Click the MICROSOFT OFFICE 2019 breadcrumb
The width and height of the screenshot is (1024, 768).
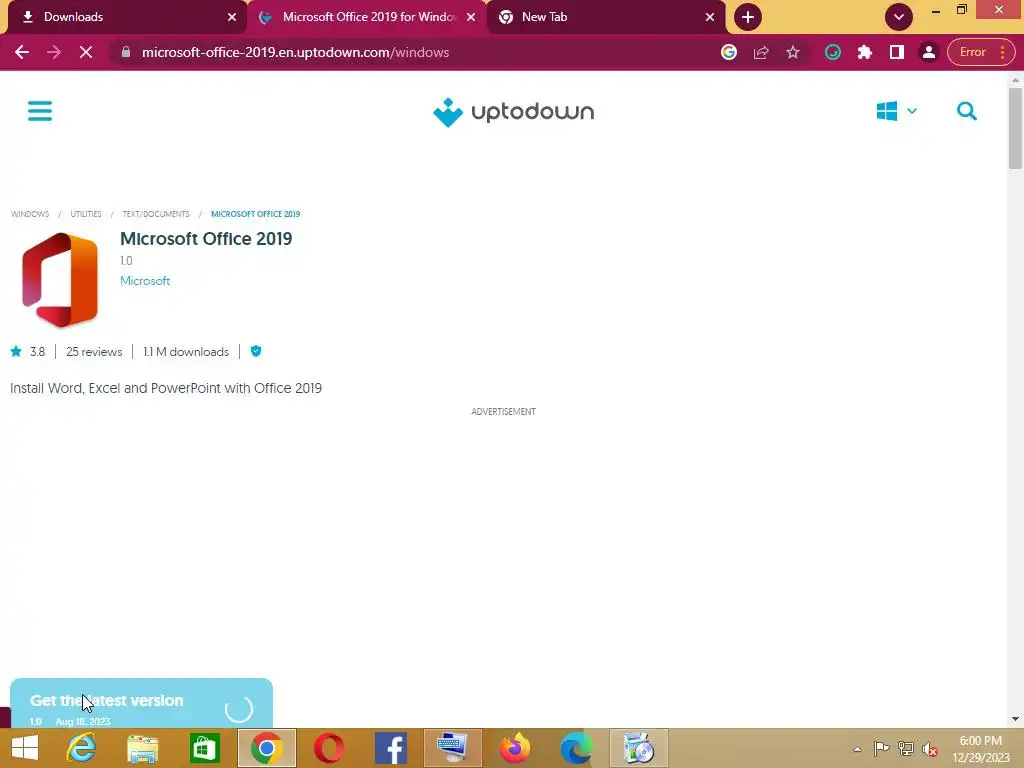click(255, 214)
